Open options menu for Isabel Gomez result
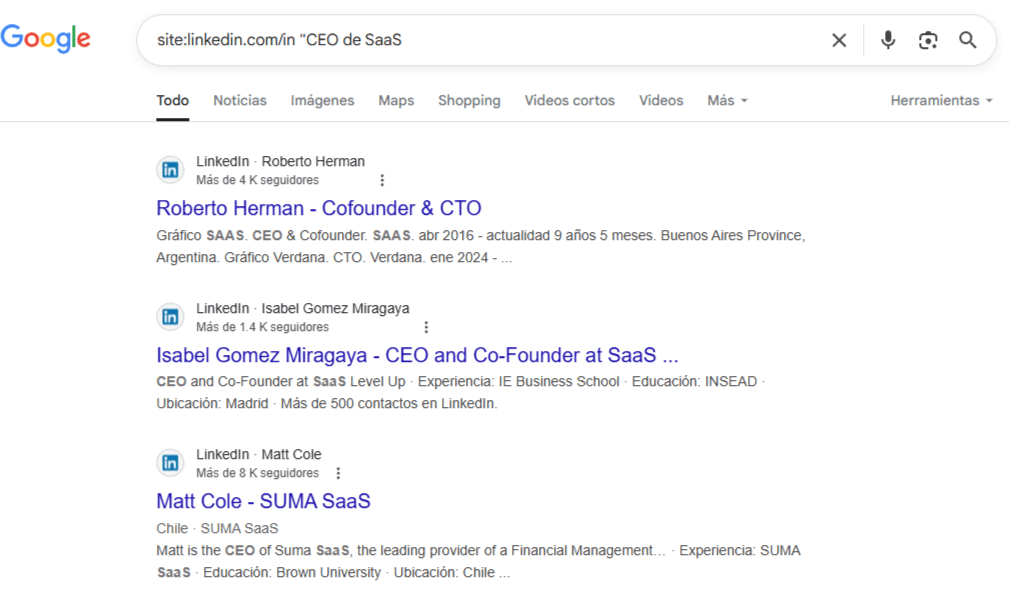 426,326
